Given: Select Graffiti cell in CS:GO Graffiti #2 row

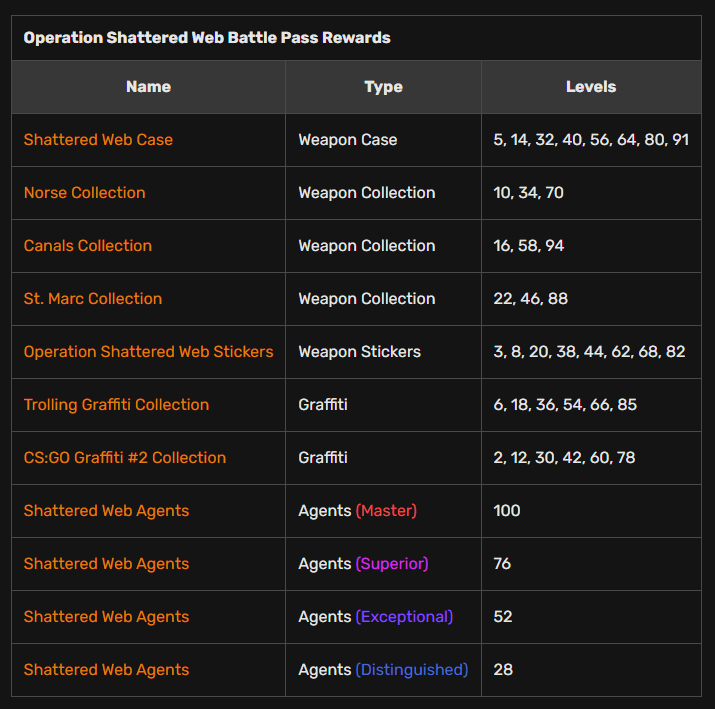Looking at the screenshot, I should 383,457.
